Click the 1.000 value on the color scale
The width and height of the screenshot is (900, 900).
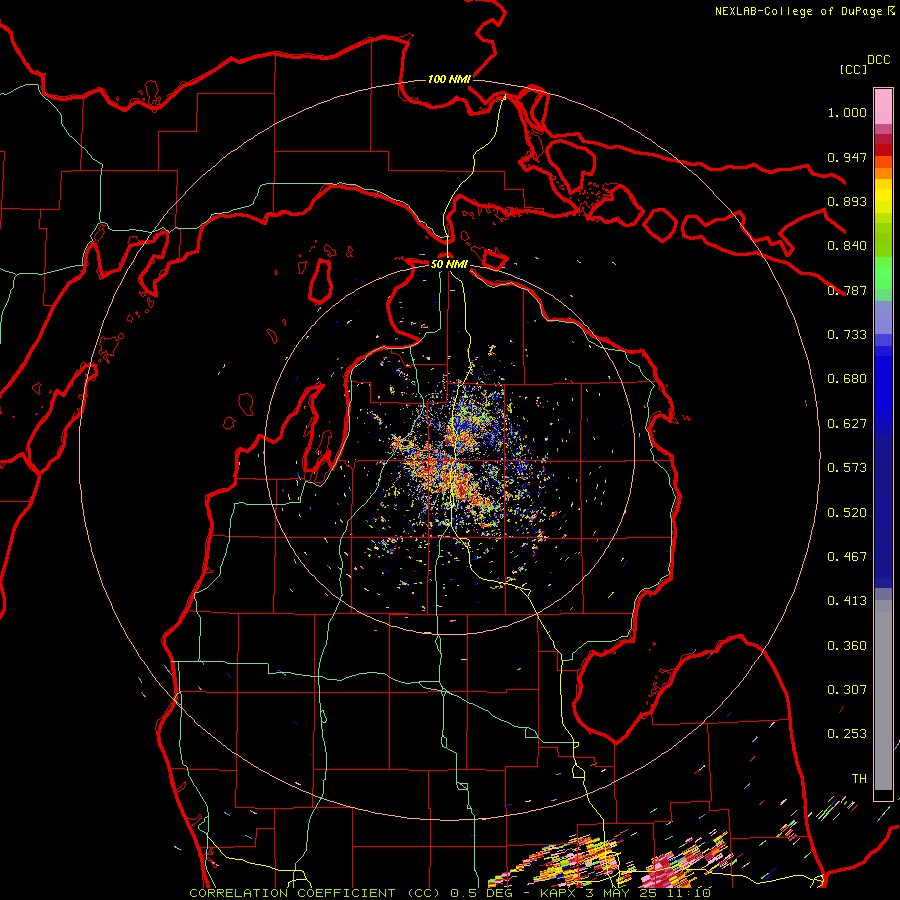click(847, 112)
